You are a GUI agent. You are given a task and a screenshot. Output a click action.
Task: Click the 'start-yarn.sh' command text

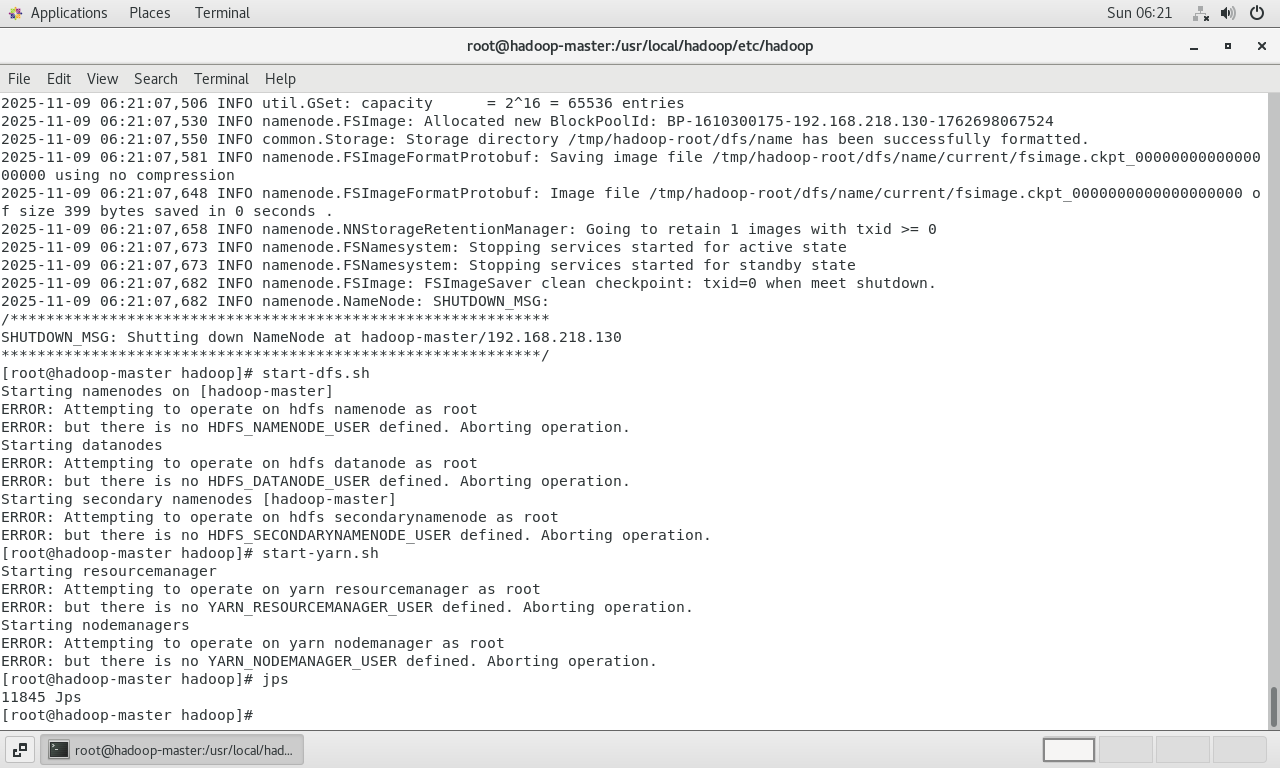[x=320, y=553]
